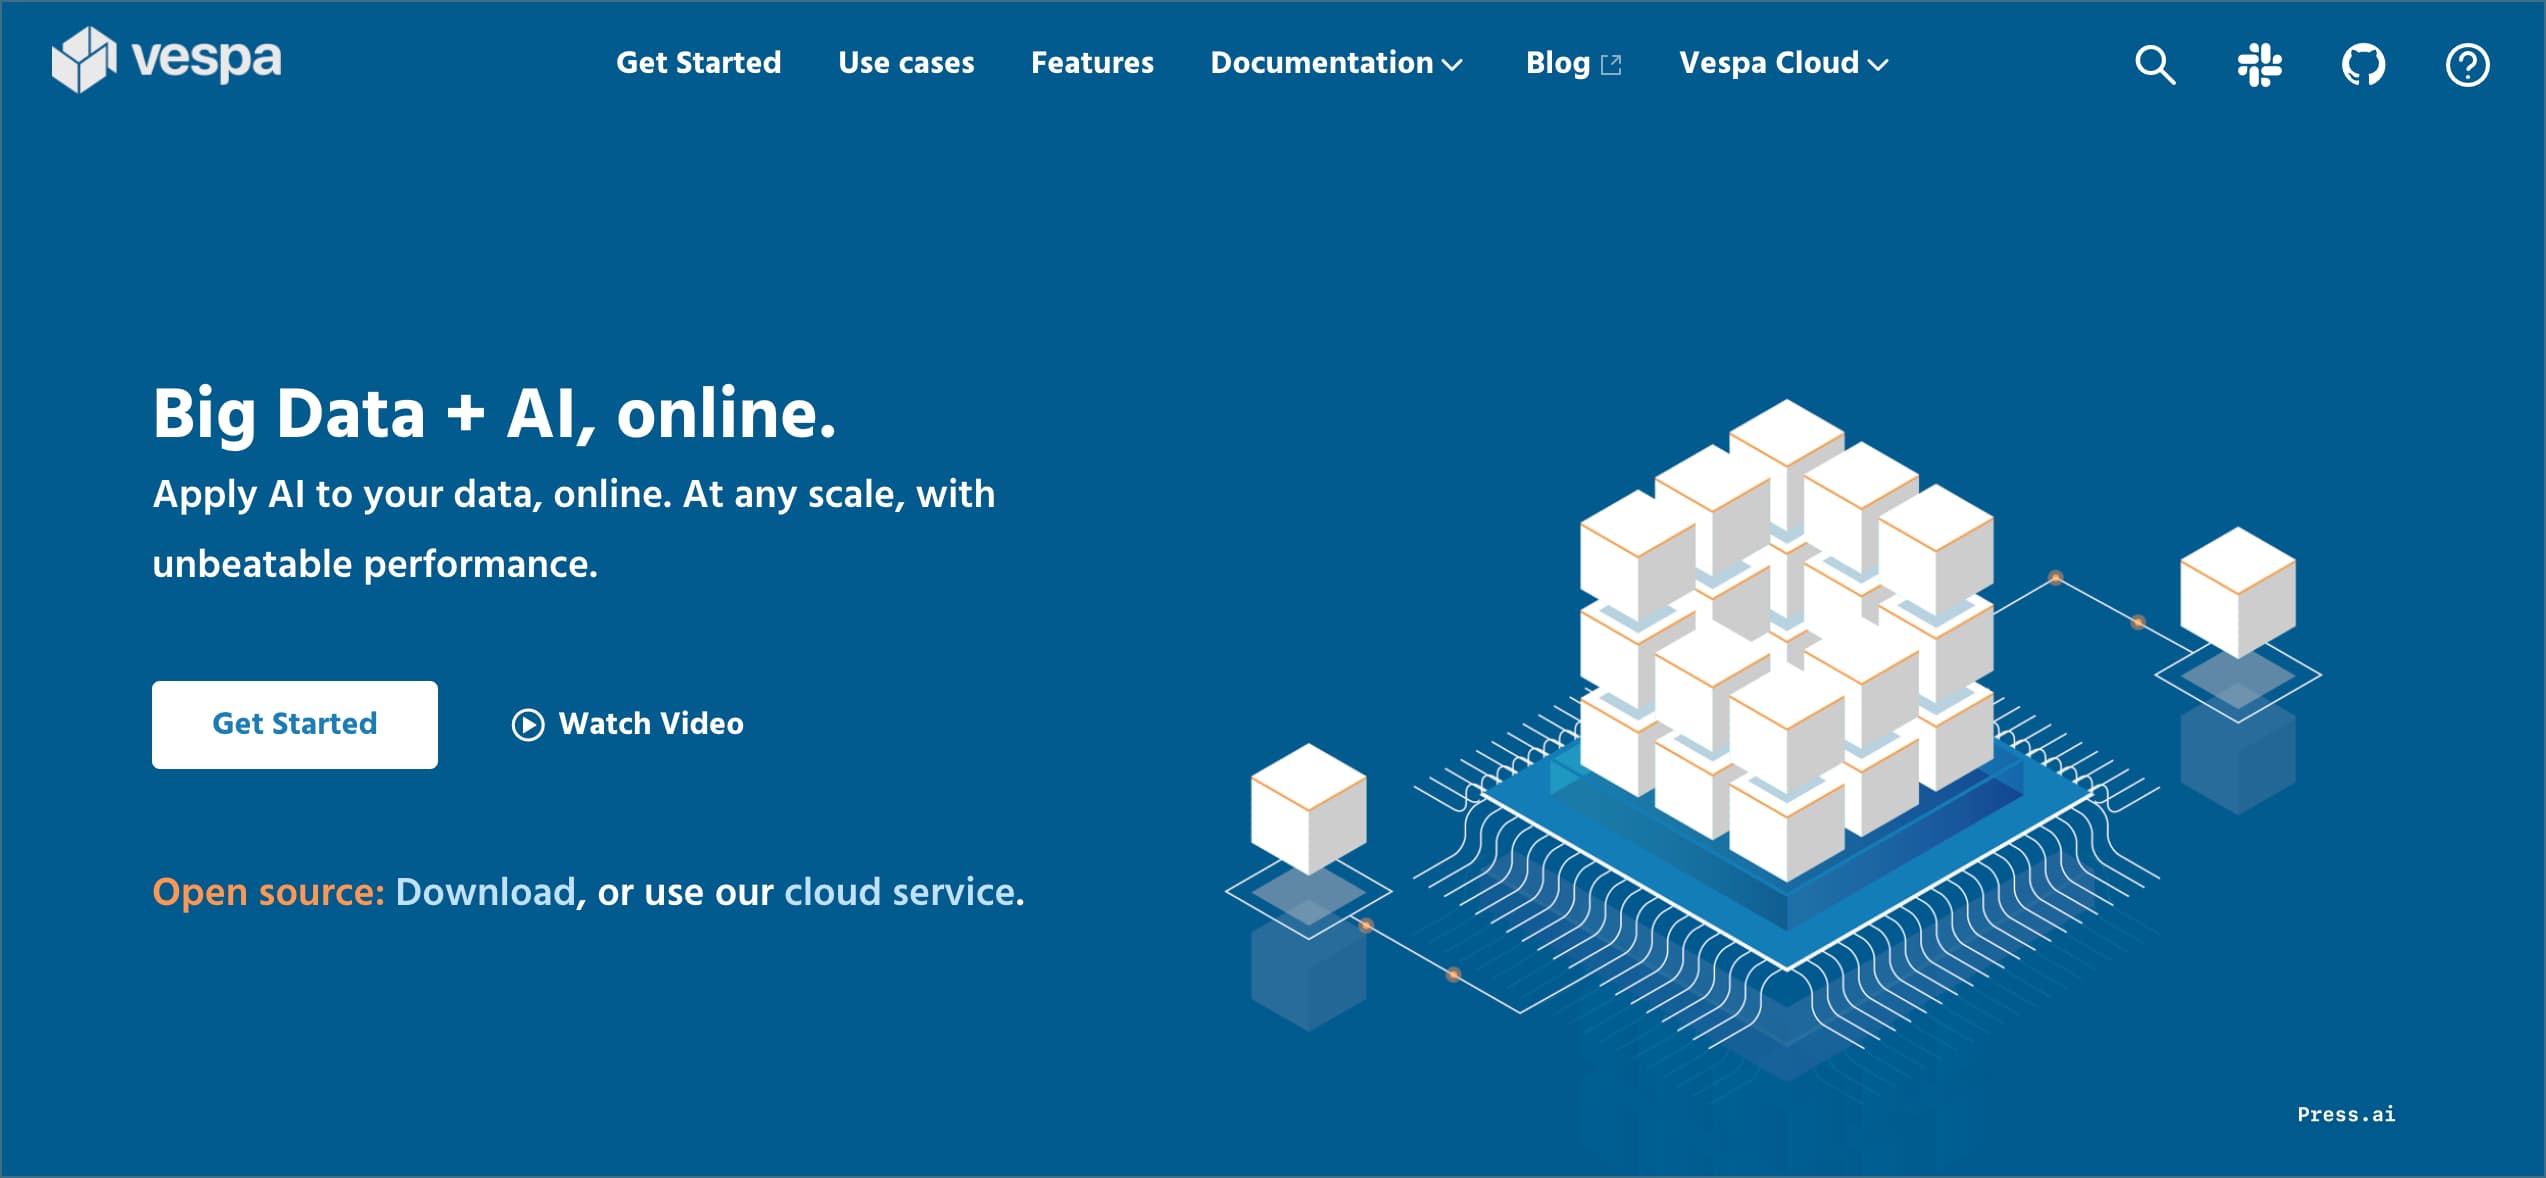Image resolution: width=2546 pixels, height=1178 pixels.
Task: Open the Blog external link
Action: coord(1573,63)
